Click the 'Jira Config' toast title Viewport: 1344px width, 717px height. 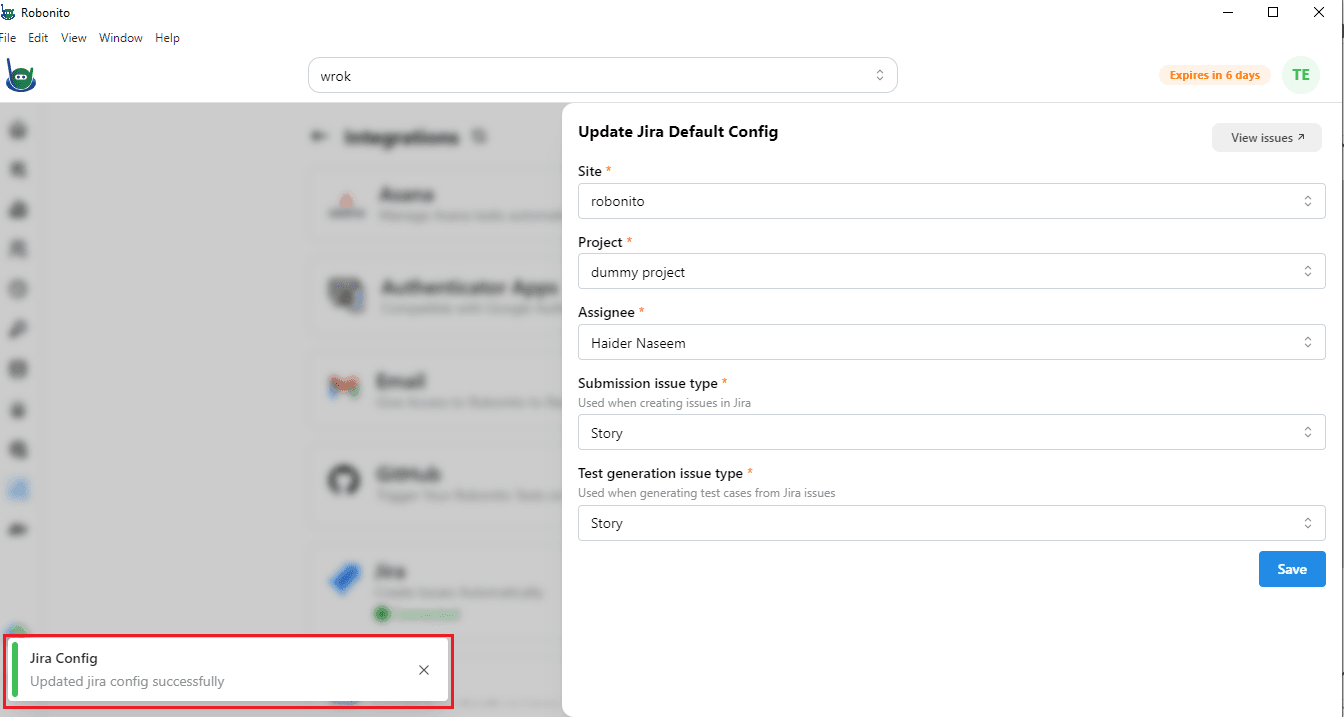(x=64, y=658)
